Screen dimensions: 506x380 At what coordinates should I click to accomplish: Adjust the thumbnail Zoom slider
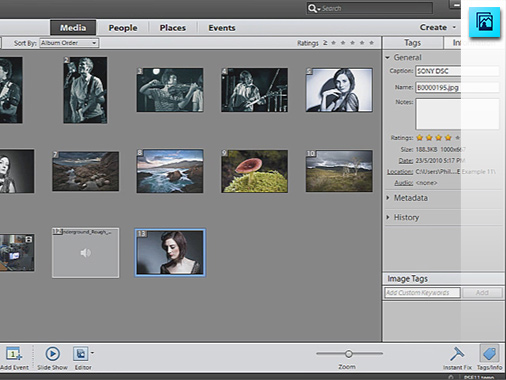(x=349, y=354)
